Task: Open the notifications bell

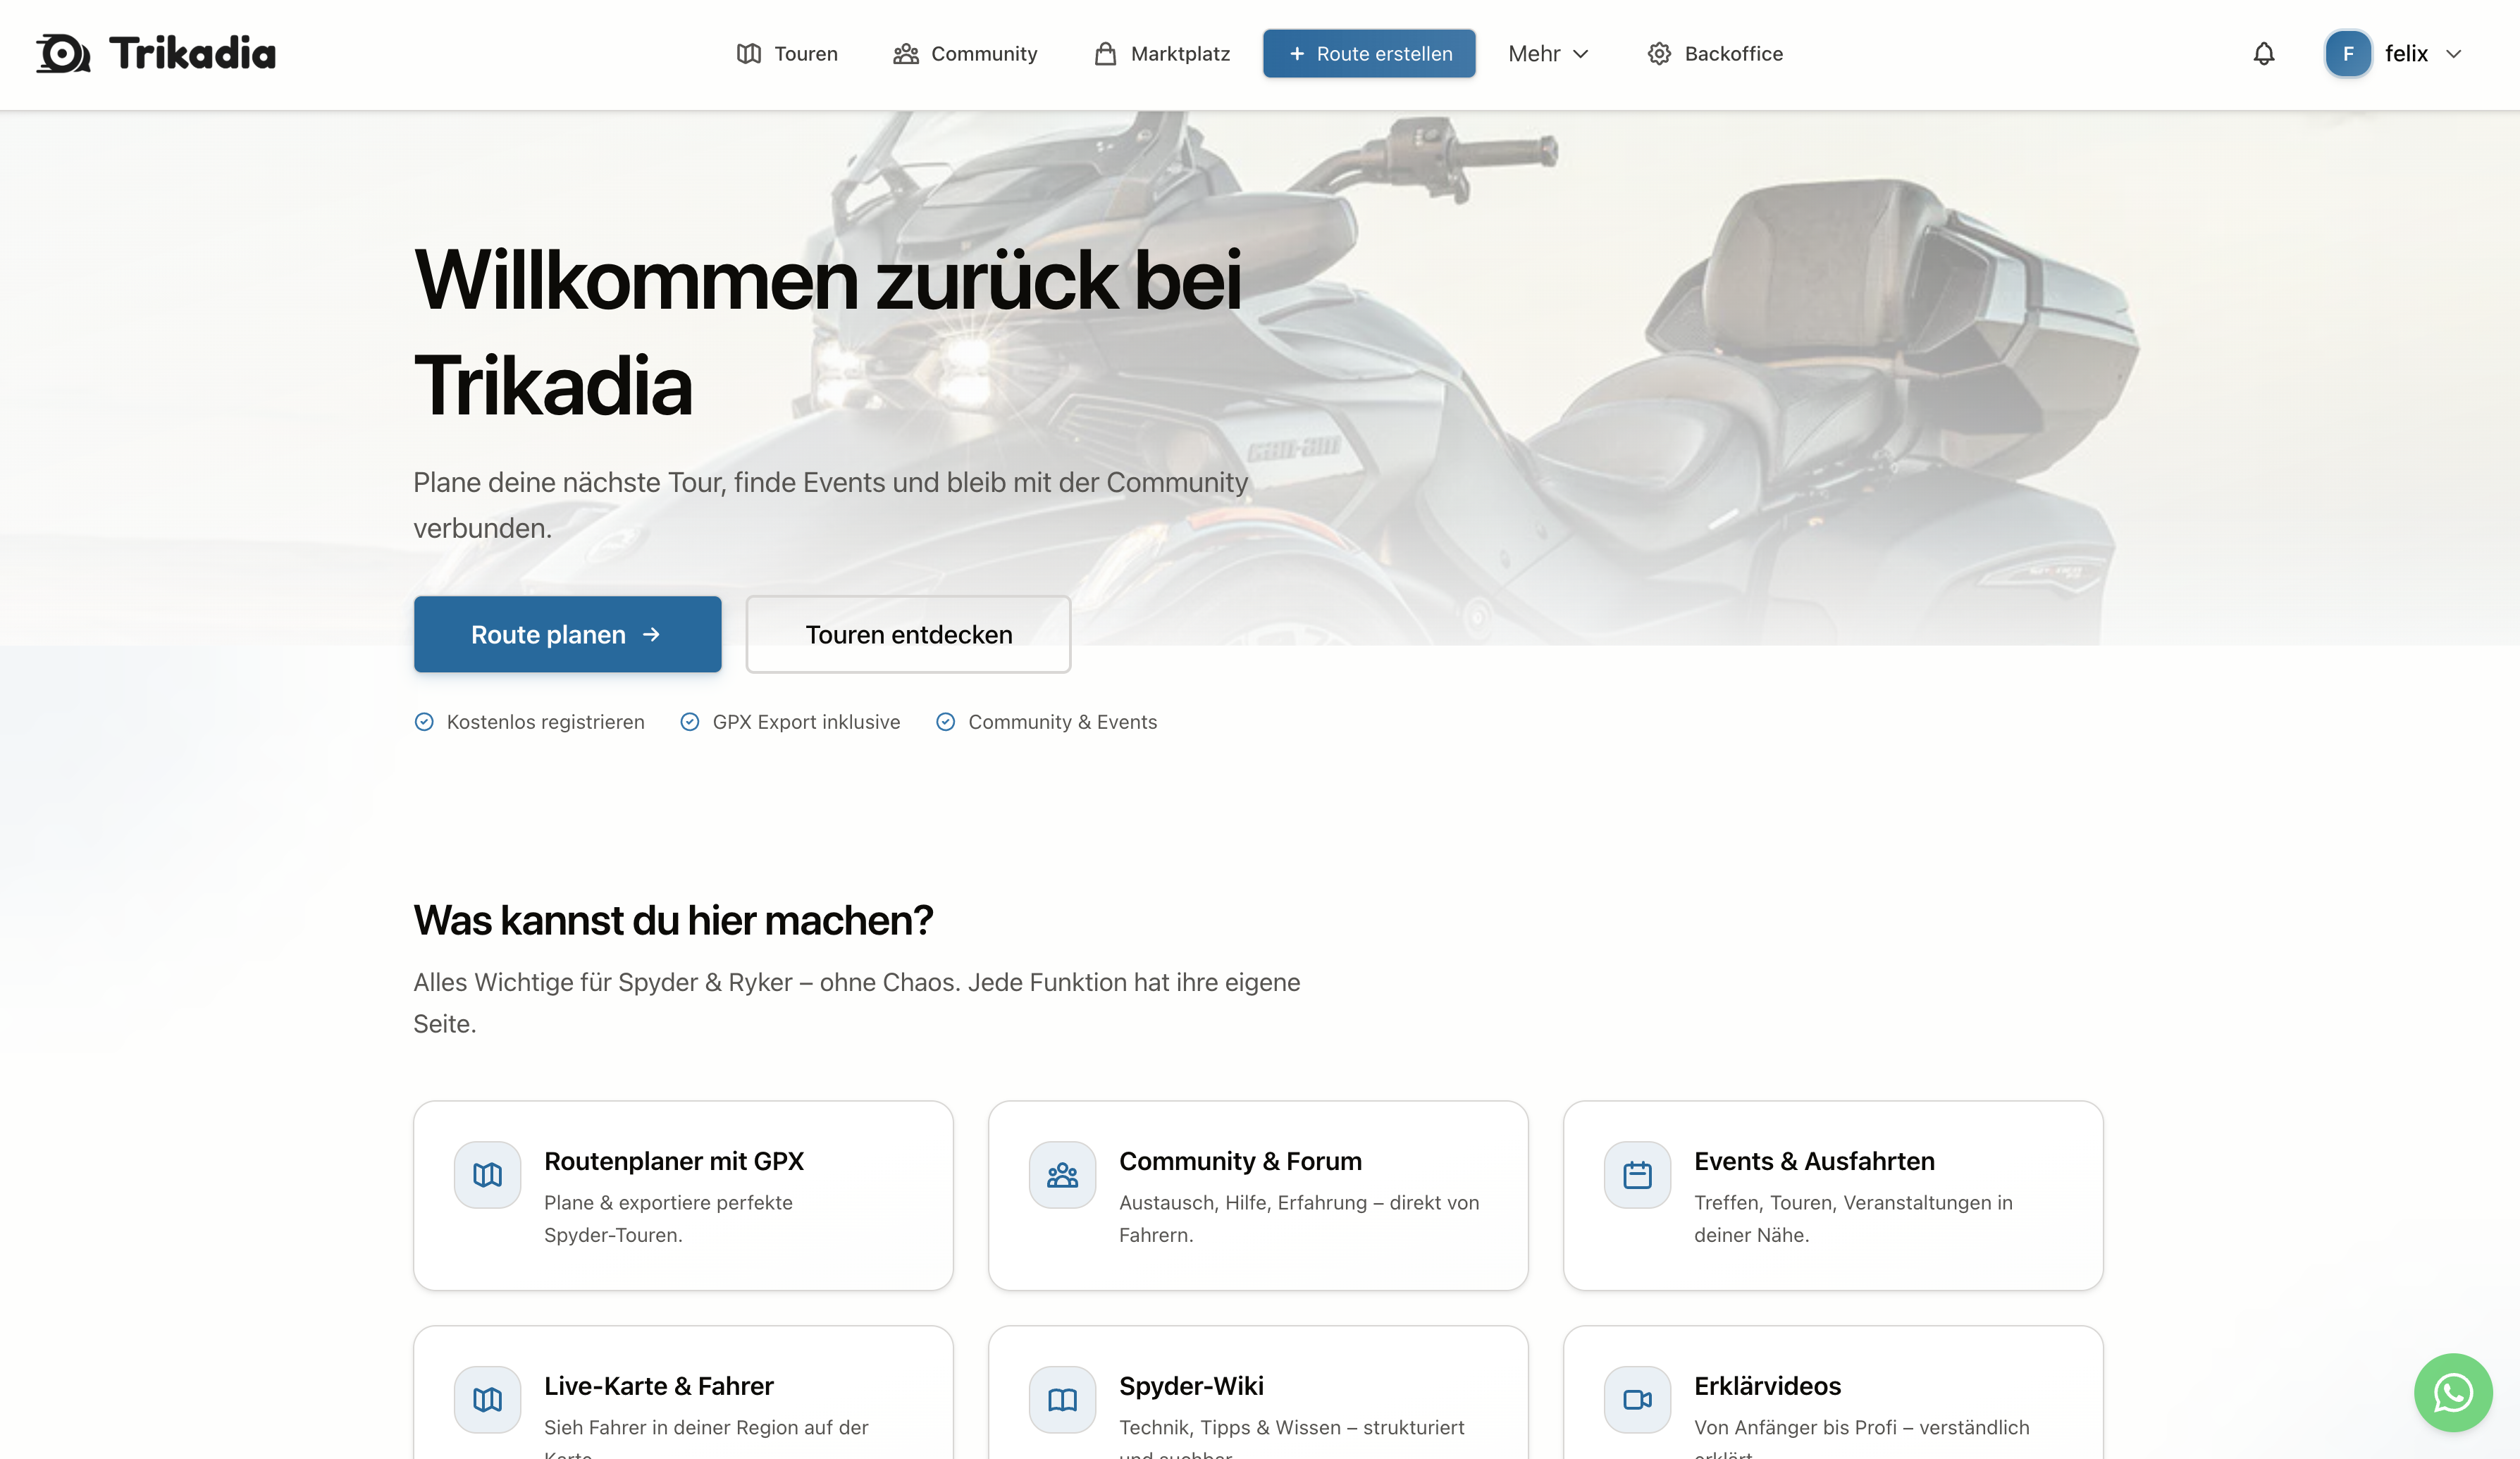Action: click(x=2263, y=54)
